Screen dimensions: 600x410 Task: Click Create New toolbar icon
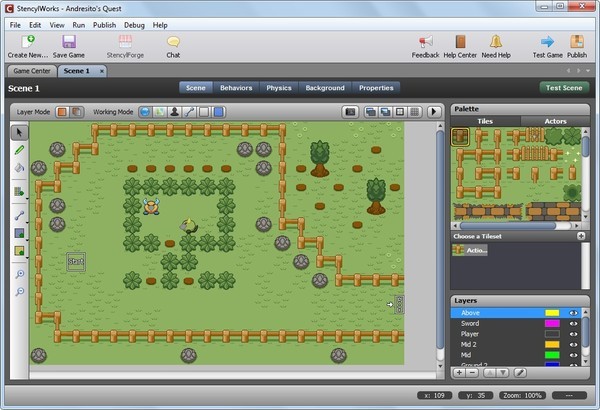pyautogui.click(x=28, y=46)
